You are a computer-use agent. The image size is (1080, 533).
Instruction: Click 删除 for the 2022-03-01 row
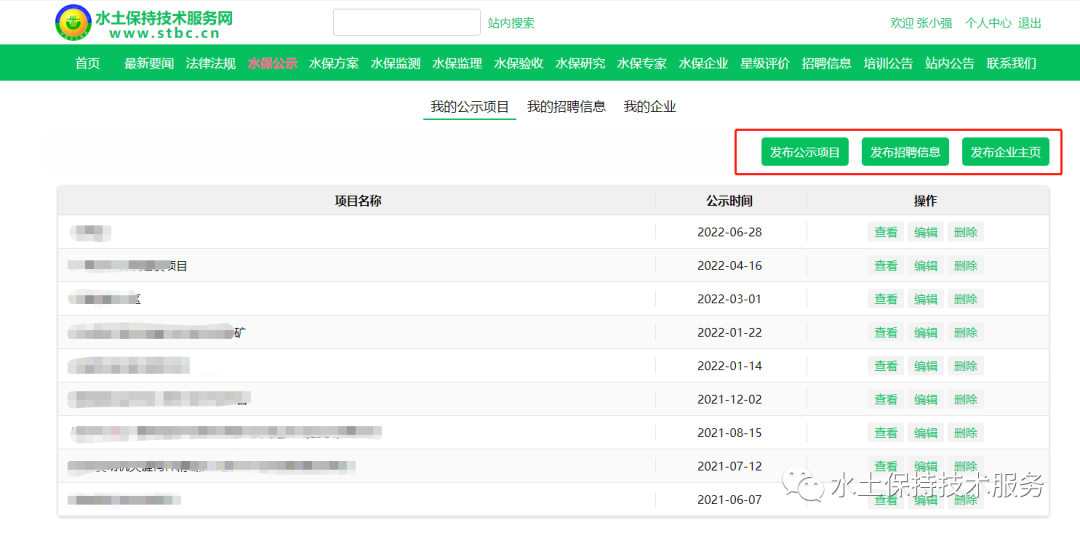[x=966, y=299]
